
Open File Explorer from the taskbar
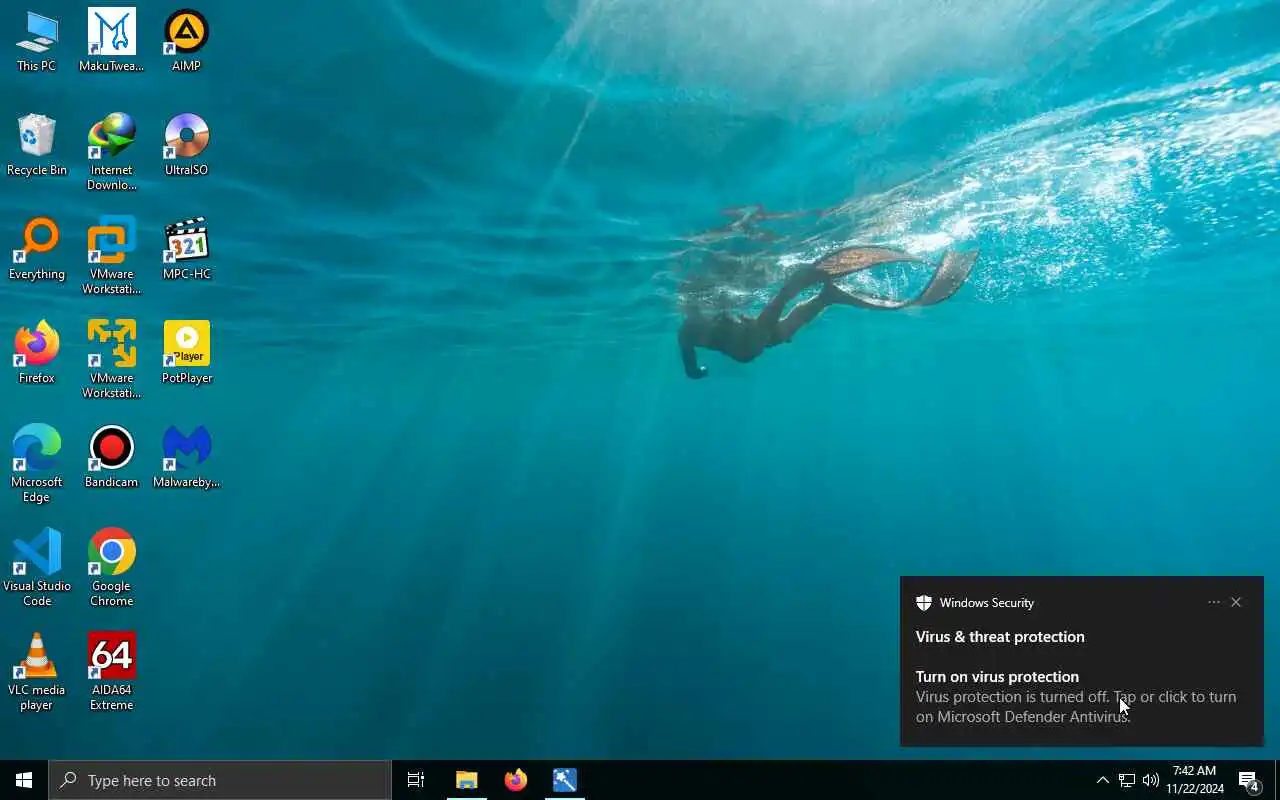pyautogui.click(x=466, y=780)
